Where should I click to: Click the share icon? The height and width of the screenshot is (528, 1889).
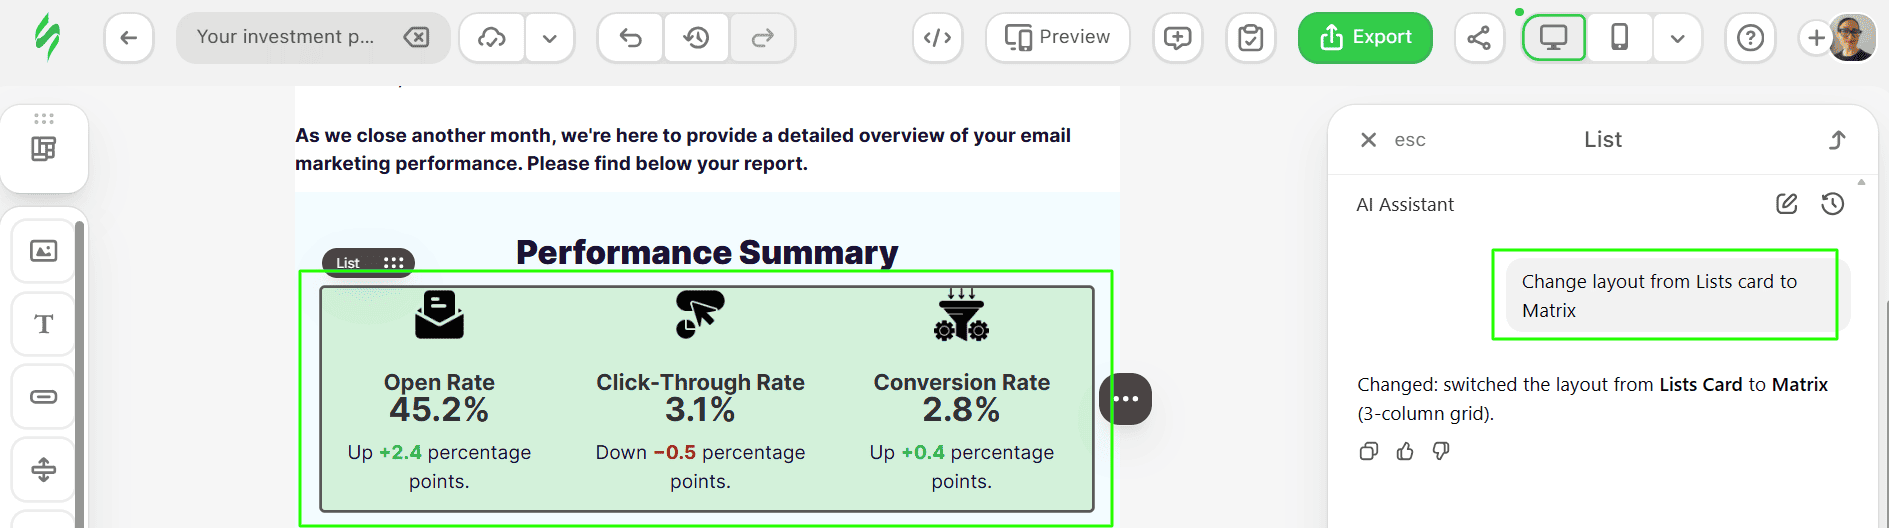[x=1479, y=38]
